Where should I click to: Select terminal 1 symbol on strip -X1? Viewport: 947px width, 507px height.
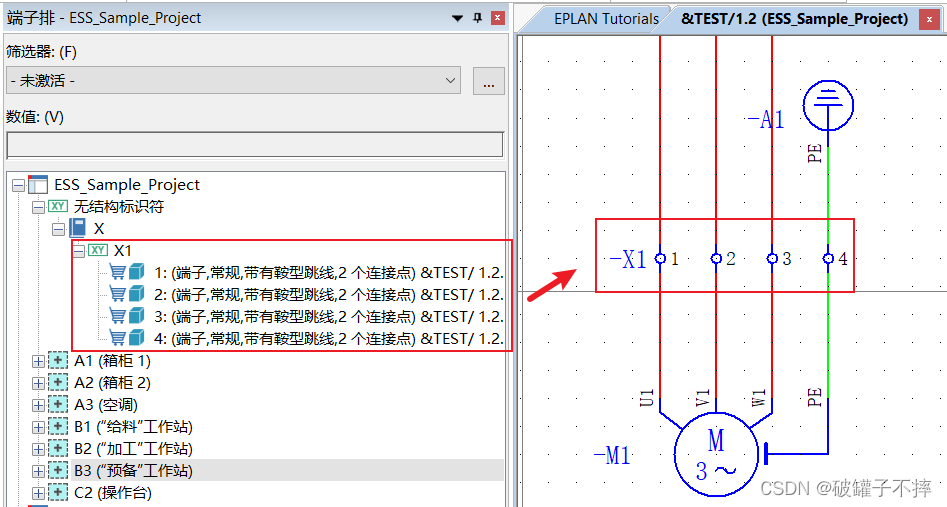[x=660, y=259]
